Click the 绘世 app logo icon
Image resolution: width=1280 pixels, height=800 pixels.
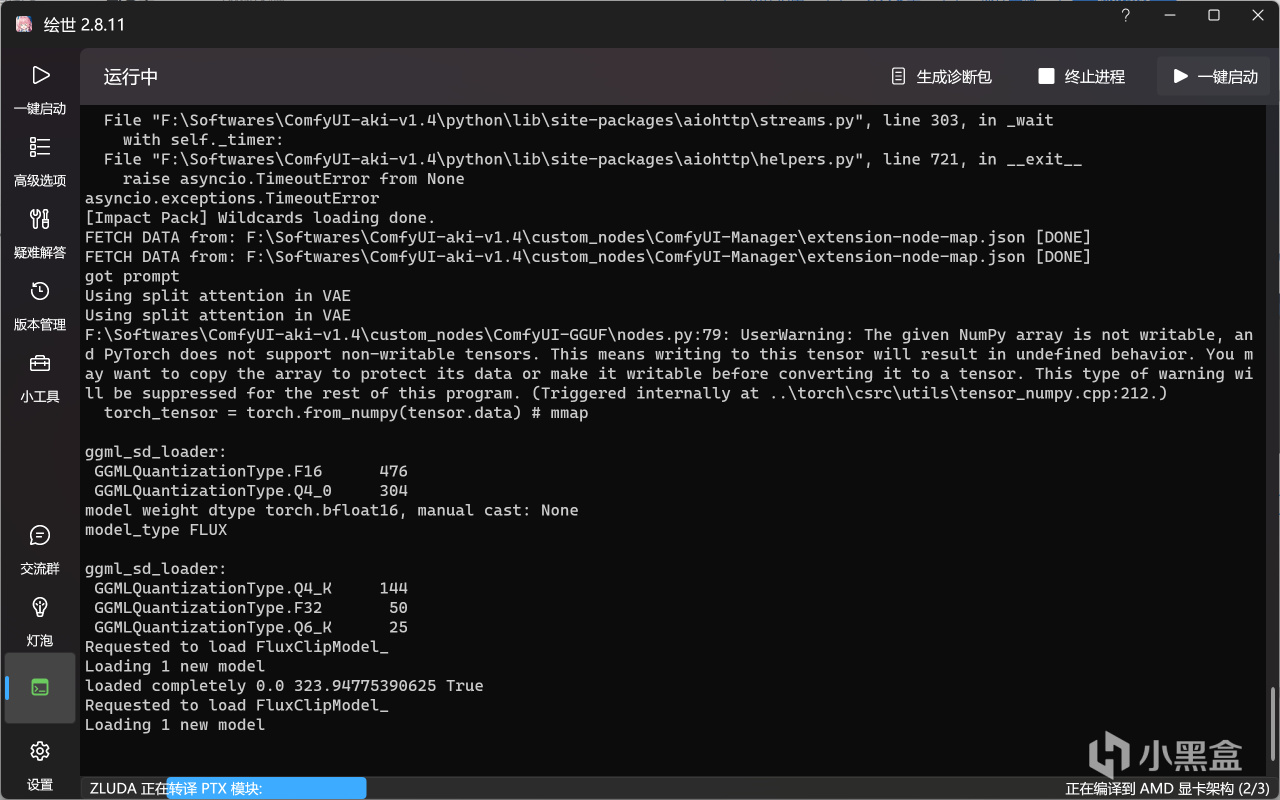[x=23, y=24]
